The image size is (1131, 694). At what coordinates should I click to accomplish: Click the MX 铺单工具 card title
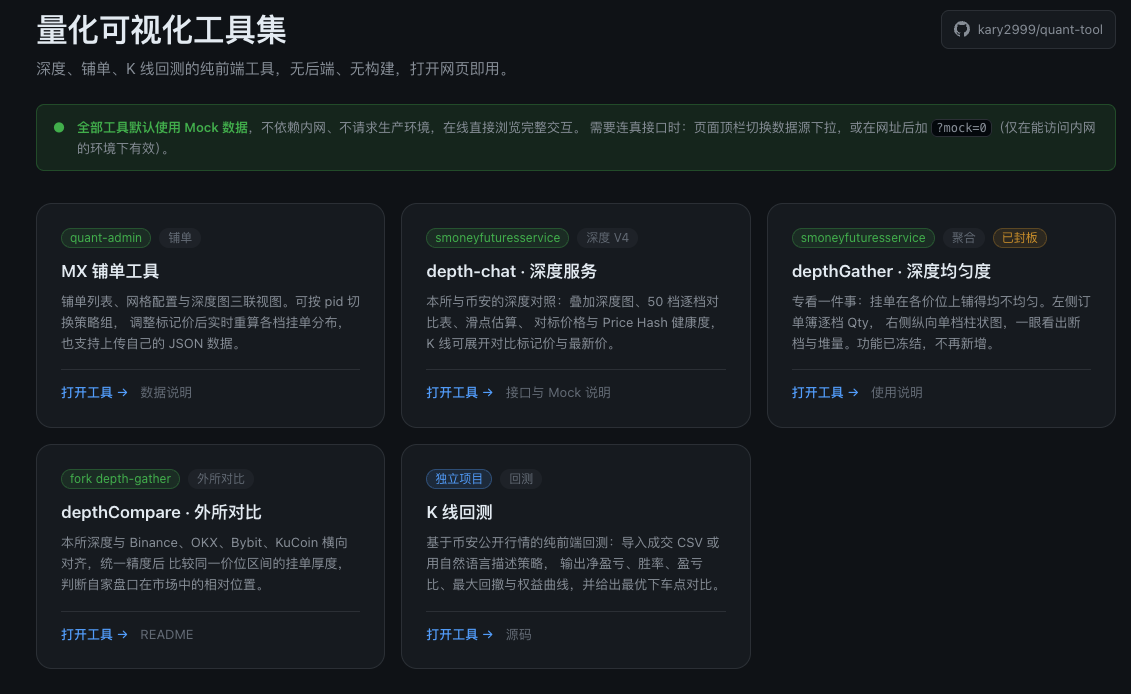click(x=110, y=271)
